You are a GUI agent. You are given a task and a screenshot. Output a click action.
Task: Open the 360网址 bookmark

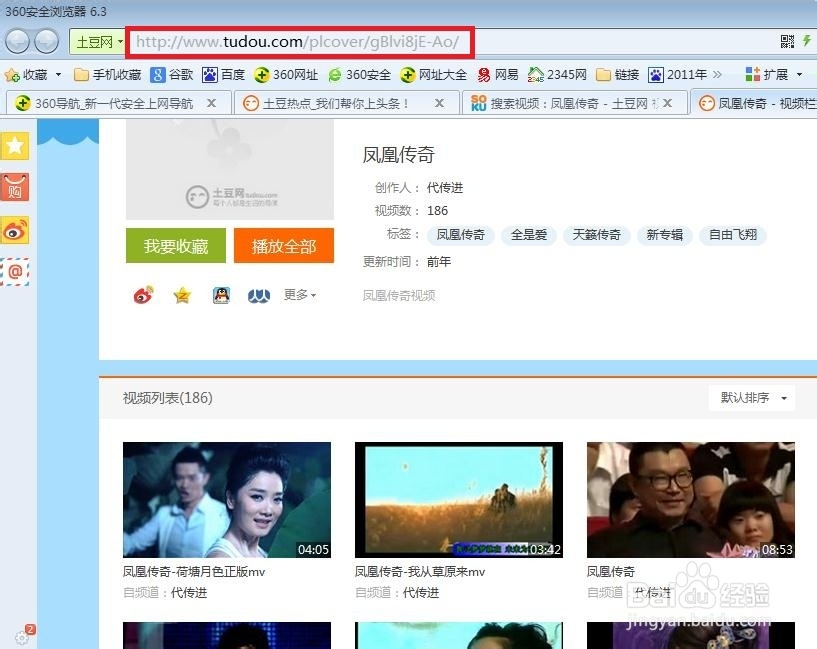click(x=286, y=75)
